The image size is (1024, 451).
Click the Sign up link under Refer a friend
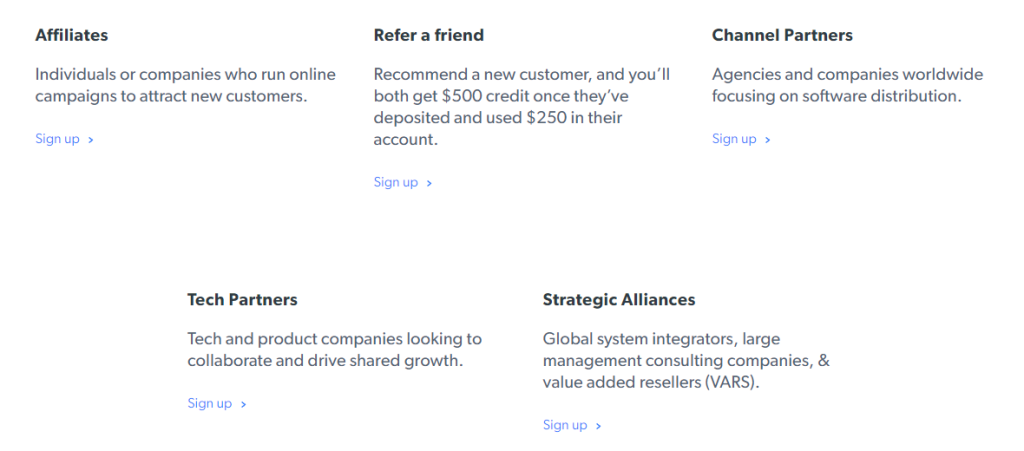click(x=396, y=182)
